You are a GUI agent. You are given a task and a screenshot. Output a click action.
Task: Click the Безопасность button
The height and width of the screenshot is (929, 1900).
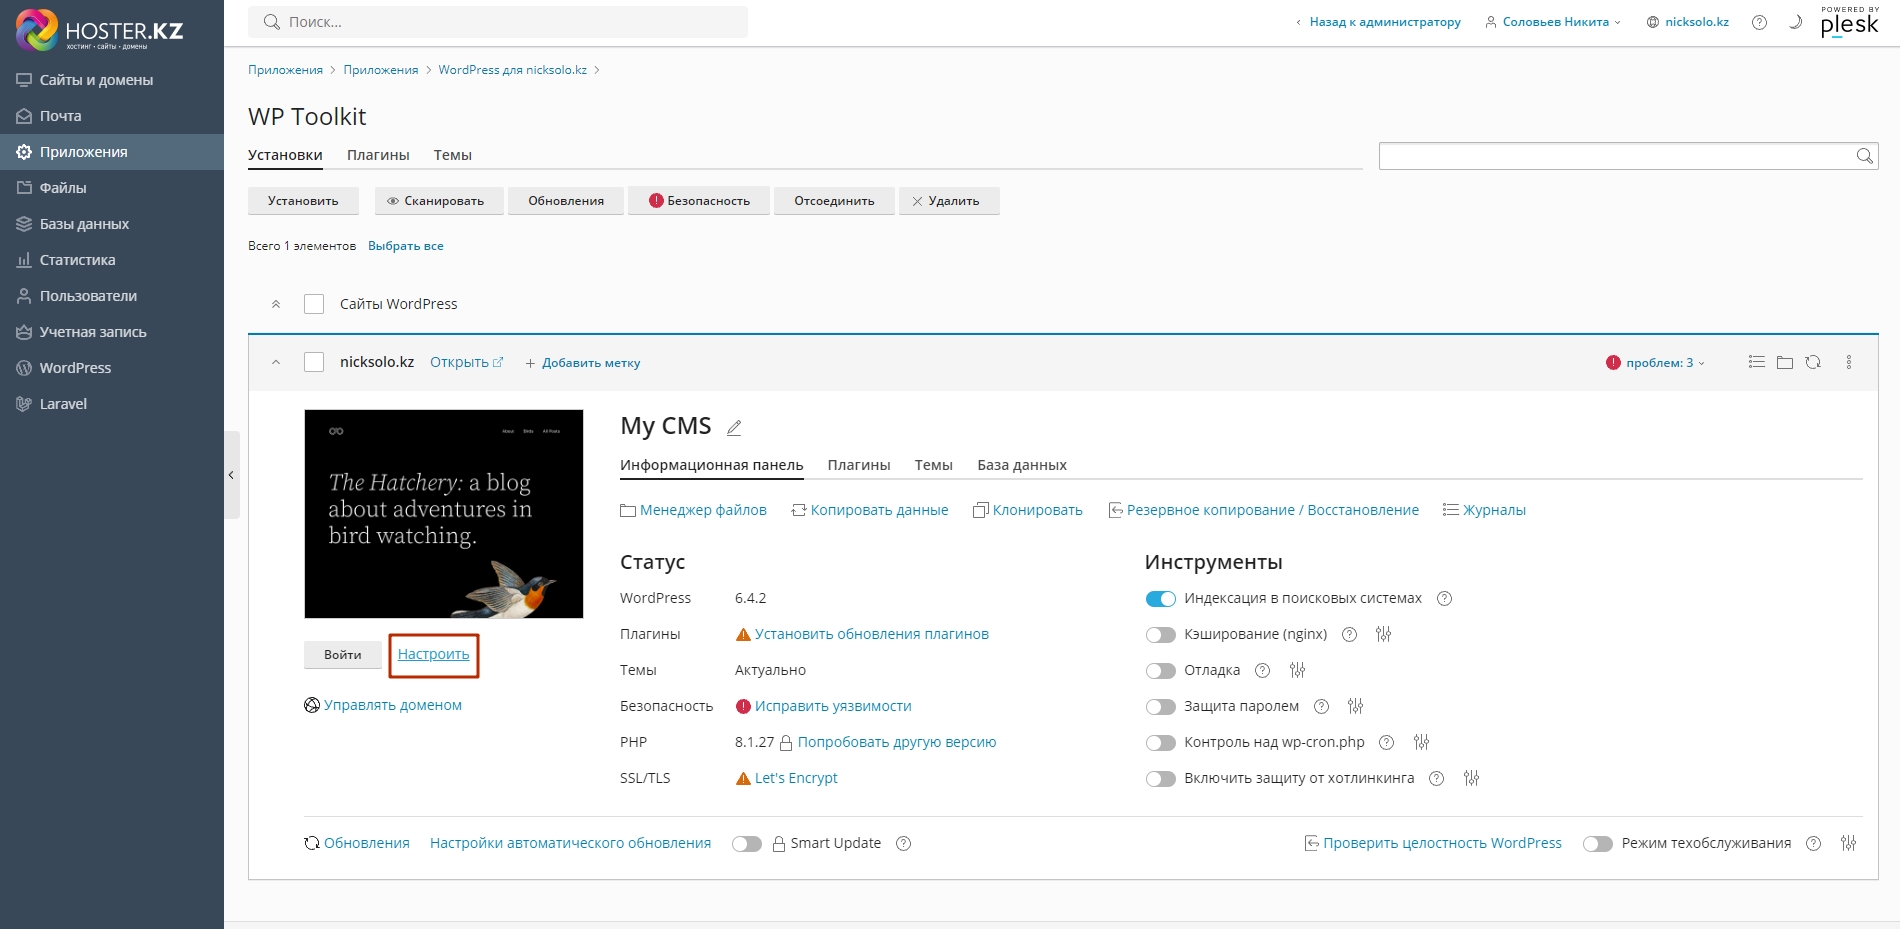pyautogui.click(x=699, y=201)
